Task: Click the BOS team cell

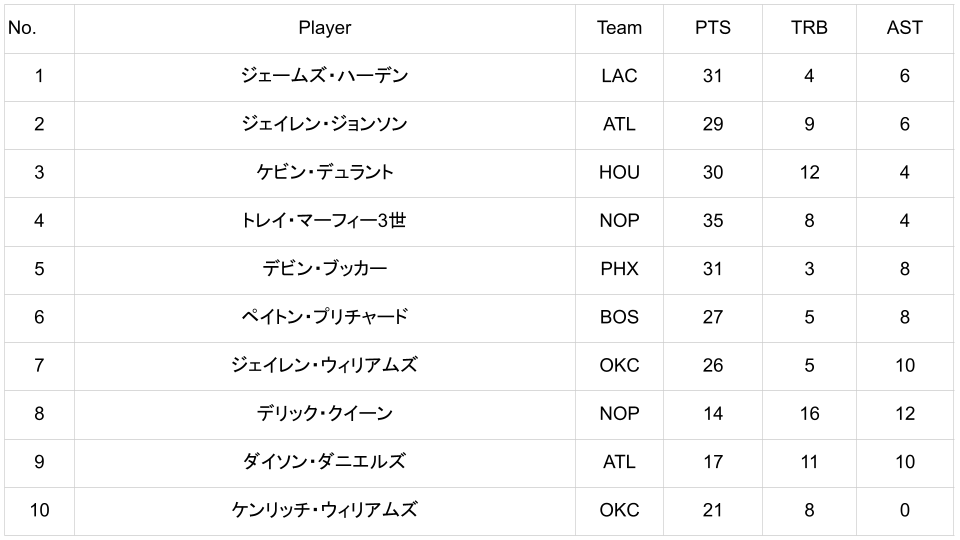Action: click(x=619, y=317)
